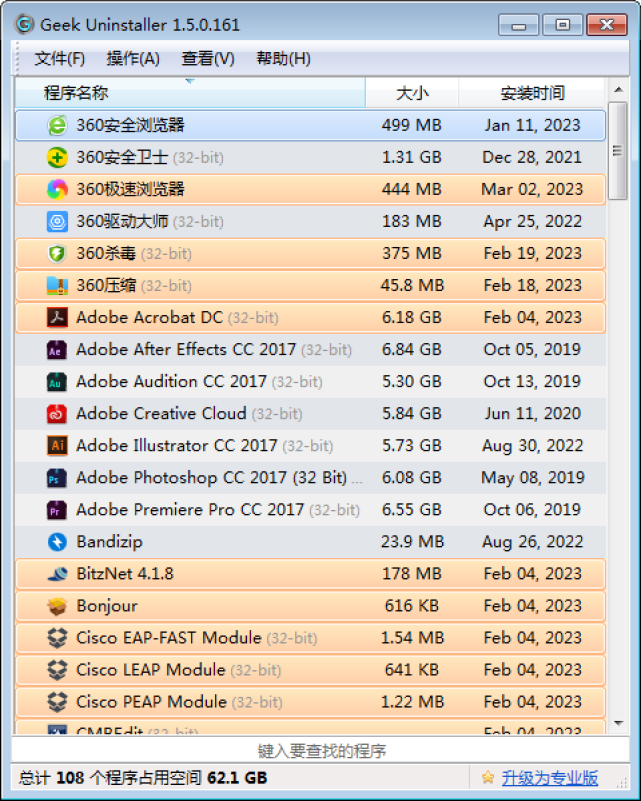Click the 360驱动大师 blue icon
Screen dimensions: 641x801
(57, 222)
